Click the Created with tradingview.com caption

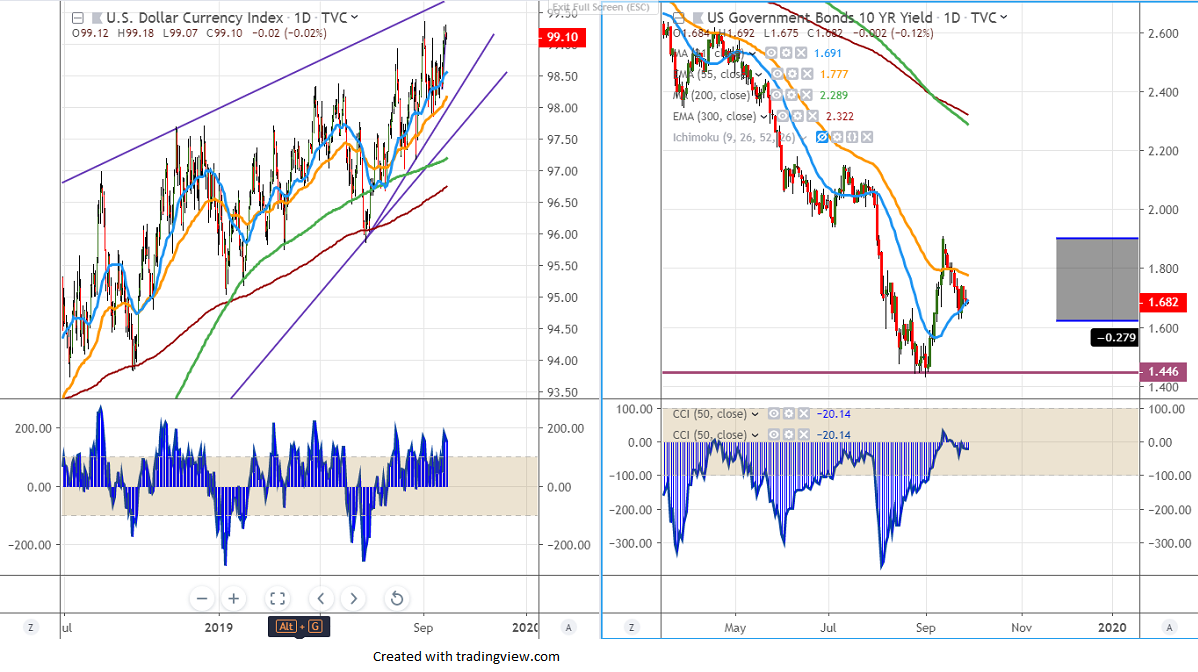coord(466,657)
